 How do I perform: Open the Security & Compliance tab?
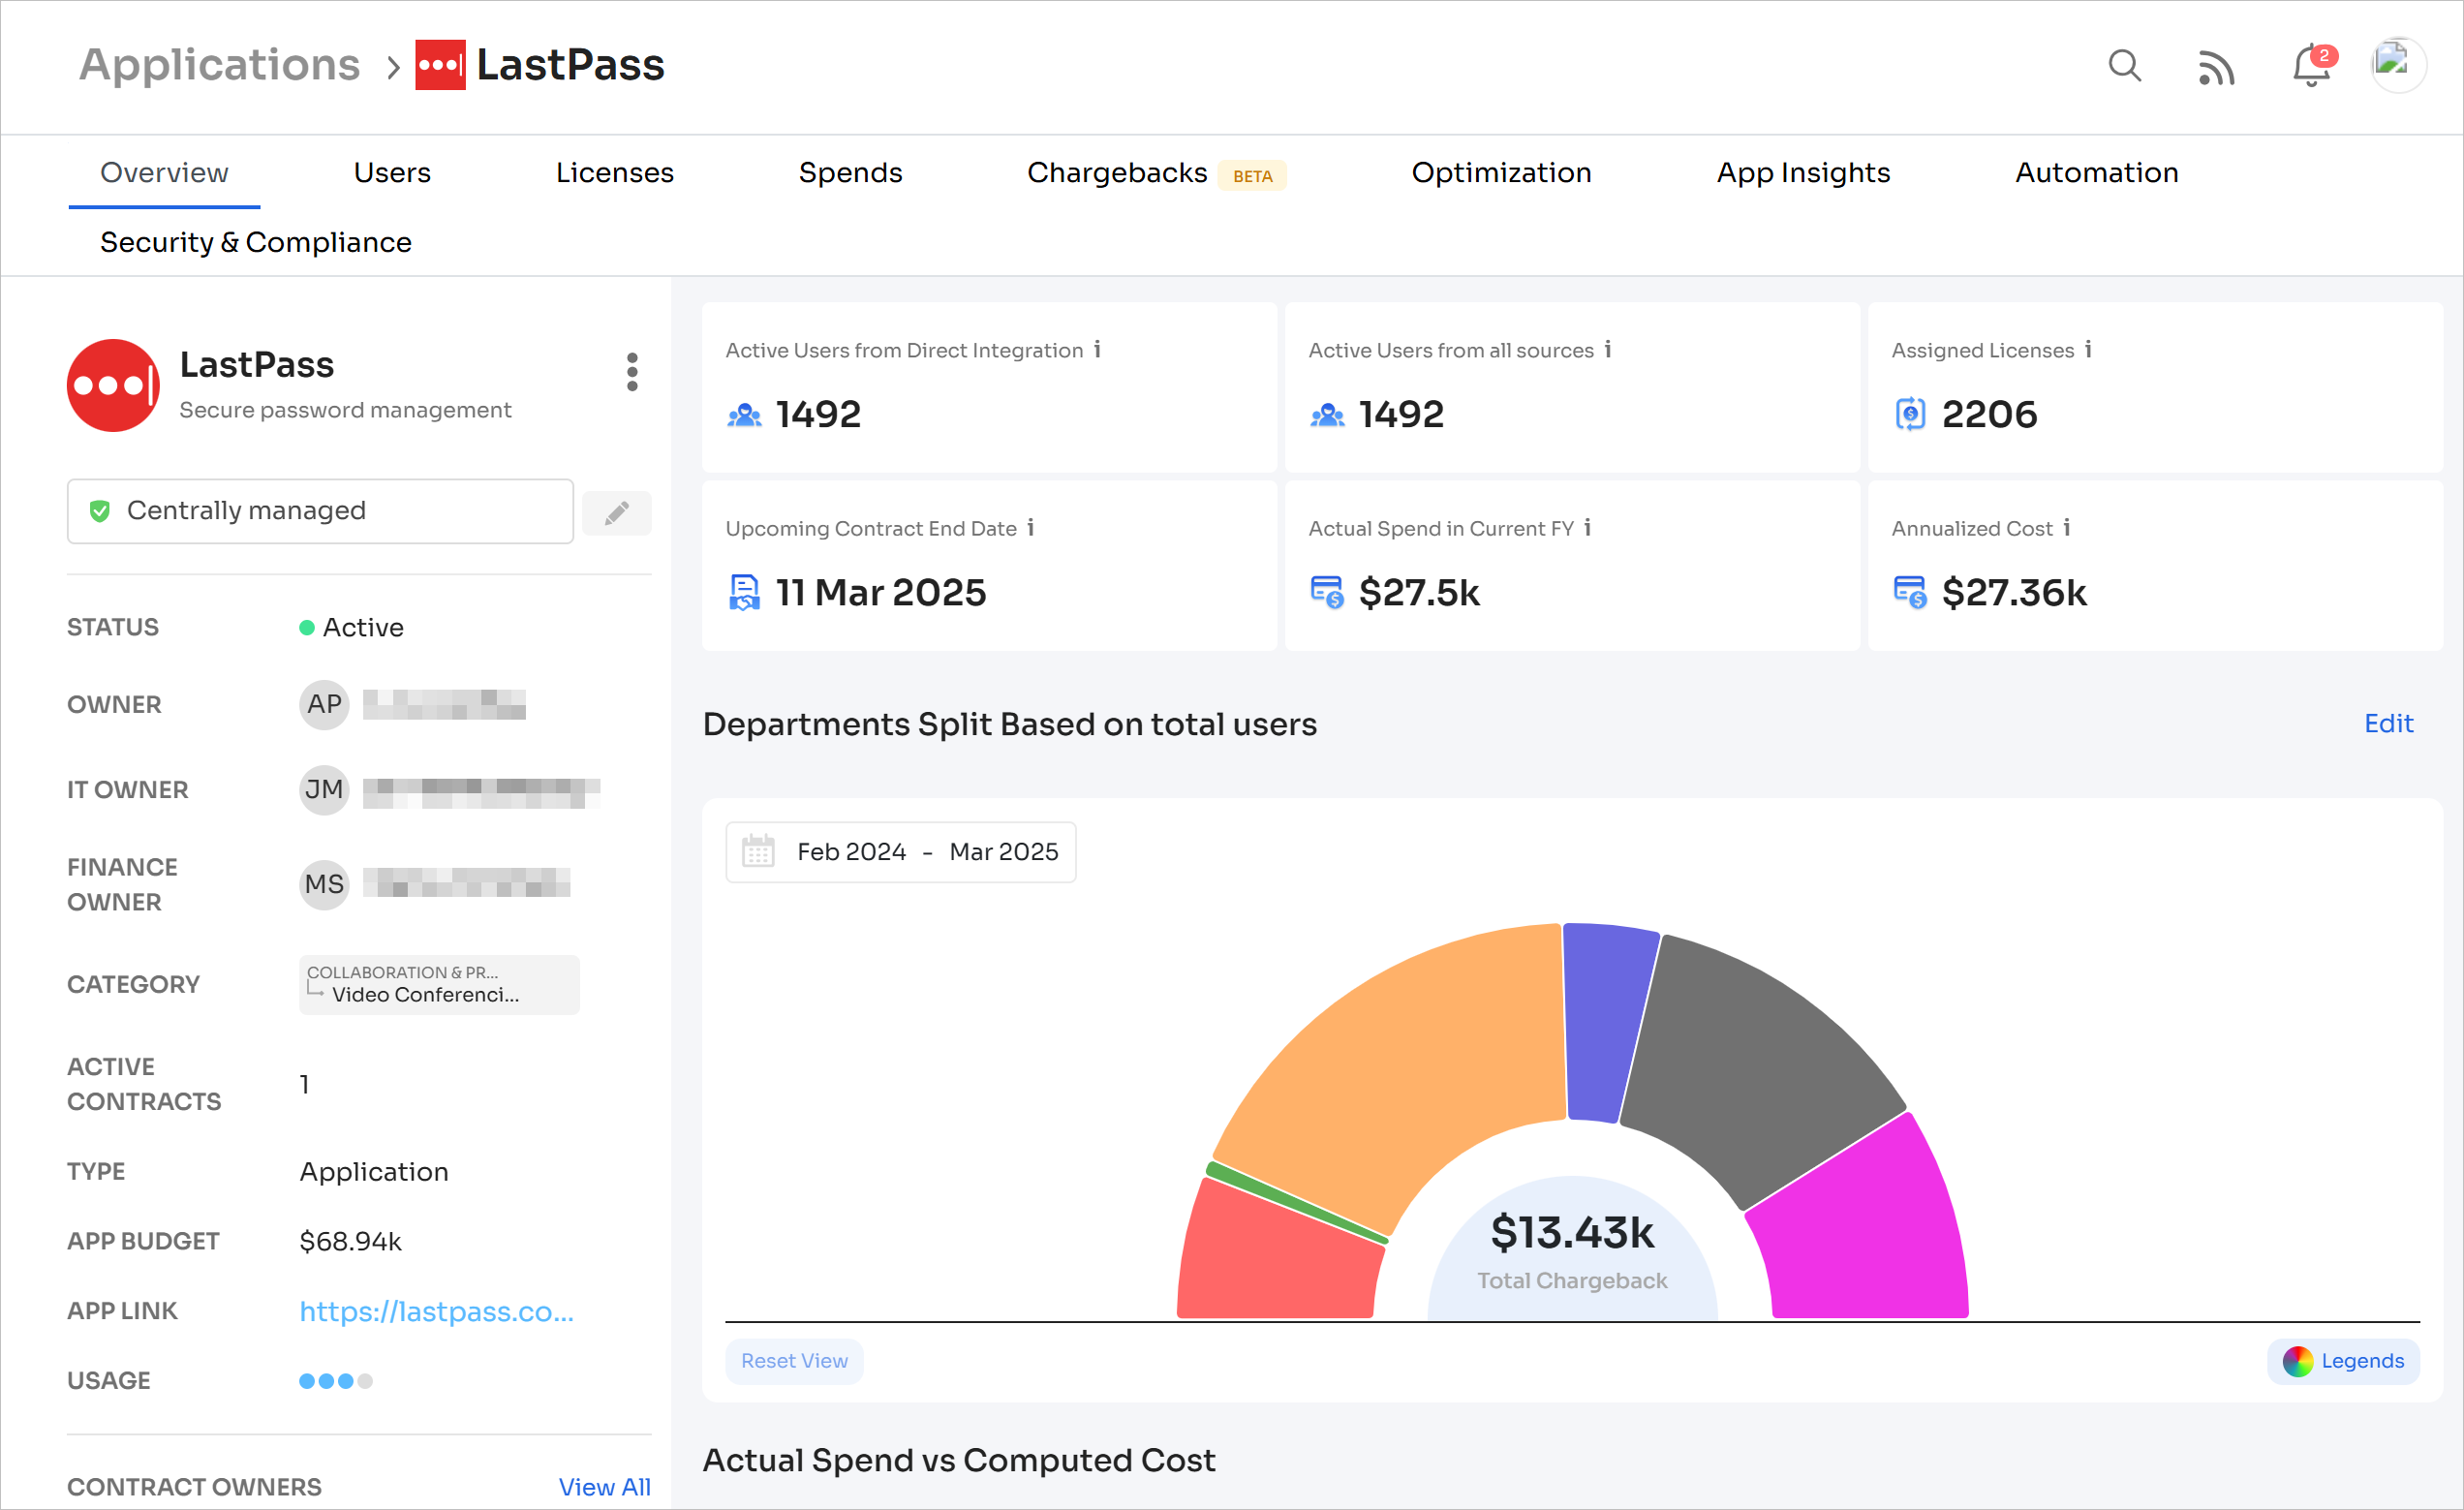click(256, 243)
